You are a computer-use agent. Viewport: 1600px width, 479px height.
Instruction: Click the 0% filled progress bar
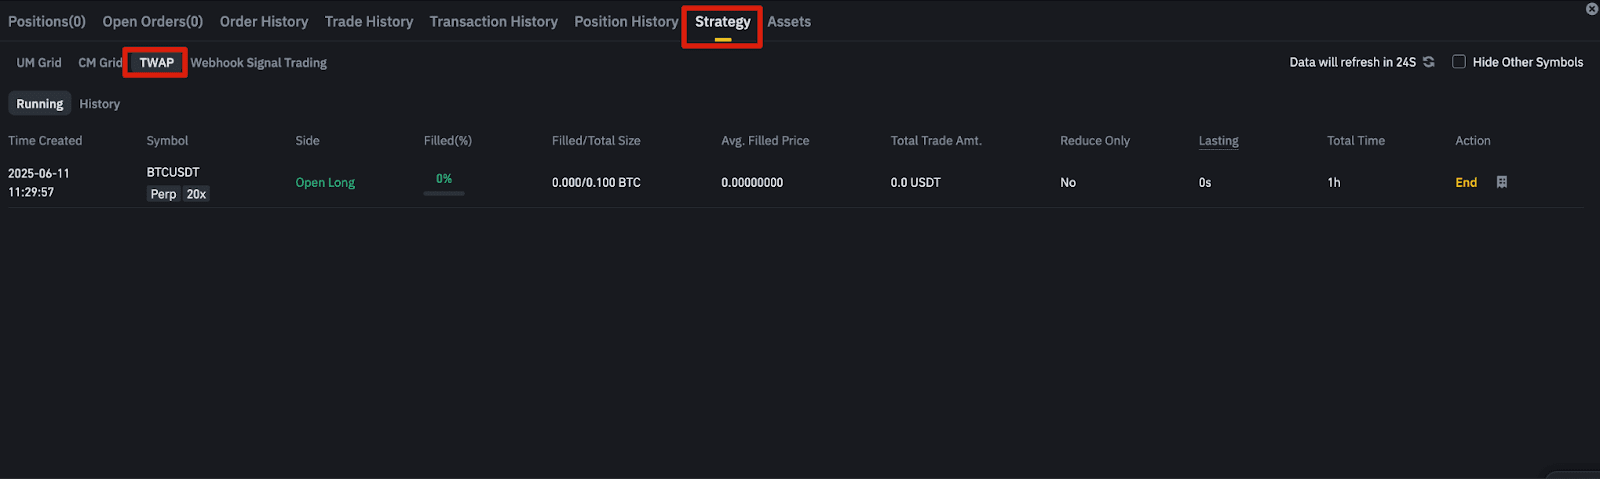(444, 193)
